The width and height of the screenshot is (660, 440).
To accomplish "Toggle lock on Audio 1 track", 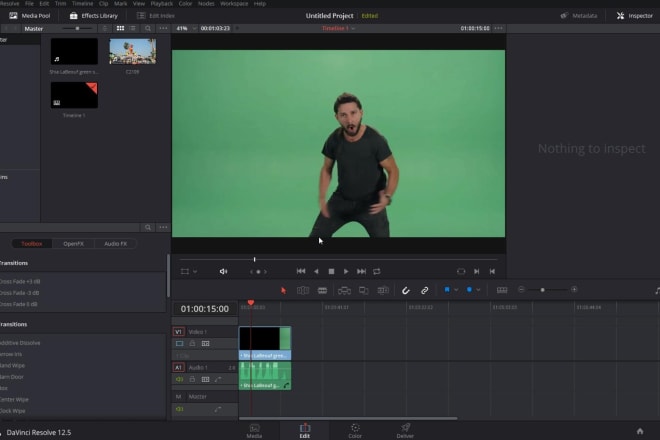I will [192, 379].
